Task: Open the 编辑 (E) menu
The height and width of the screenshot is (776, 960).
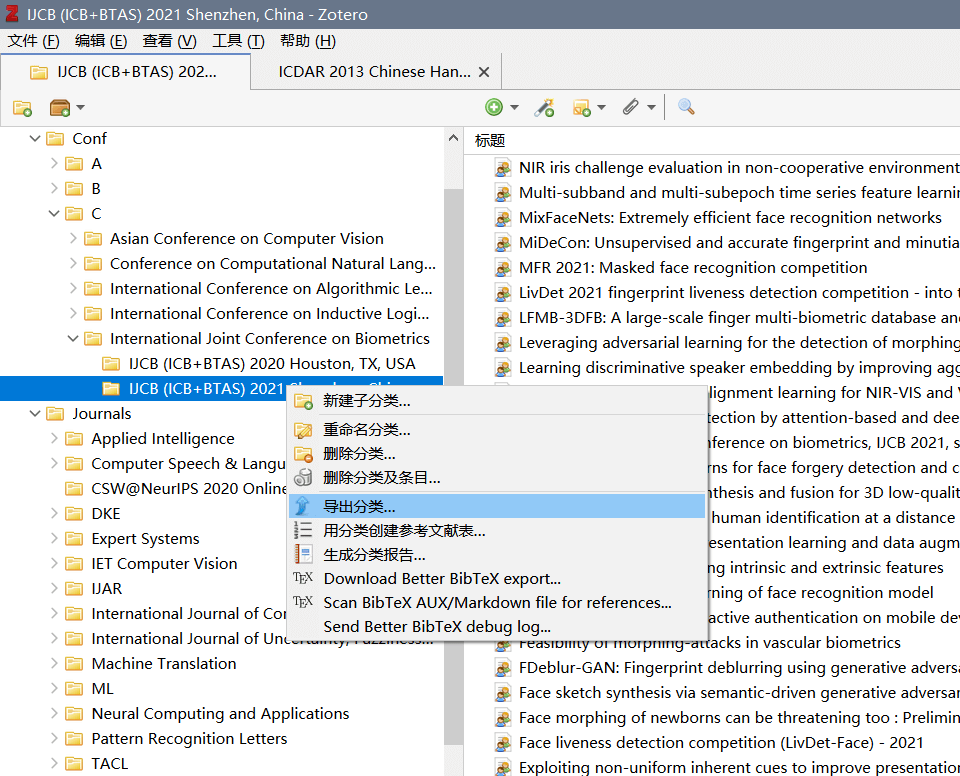Action: click(x=101, y=41)
